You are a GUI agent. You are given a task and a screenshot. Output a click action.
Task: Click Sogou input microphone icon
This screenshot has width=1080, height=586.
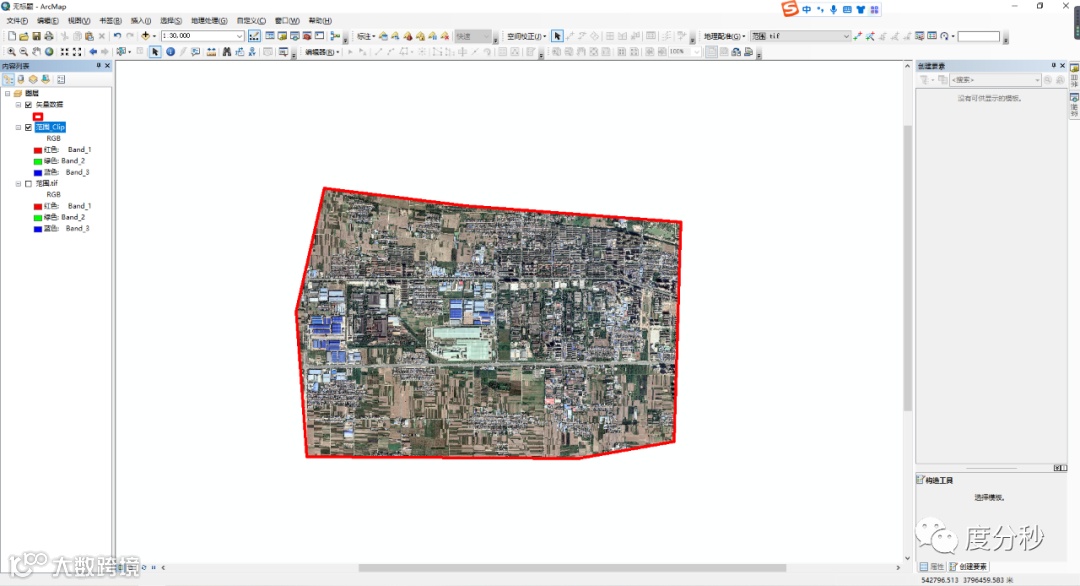(x=833, y=10)
